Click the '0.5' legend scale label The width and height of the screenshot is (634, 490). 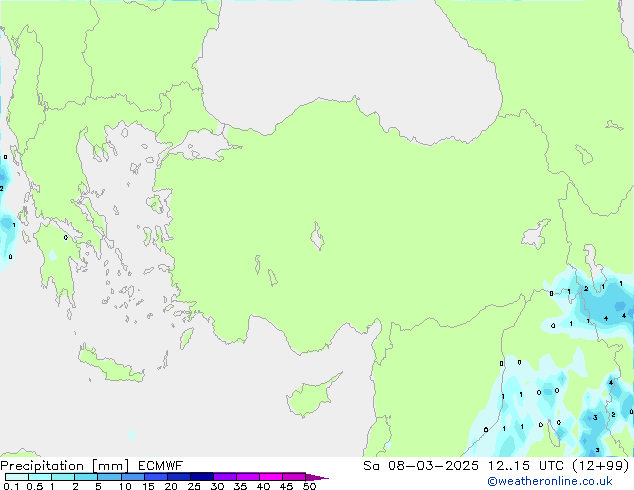tap(35, 486)
